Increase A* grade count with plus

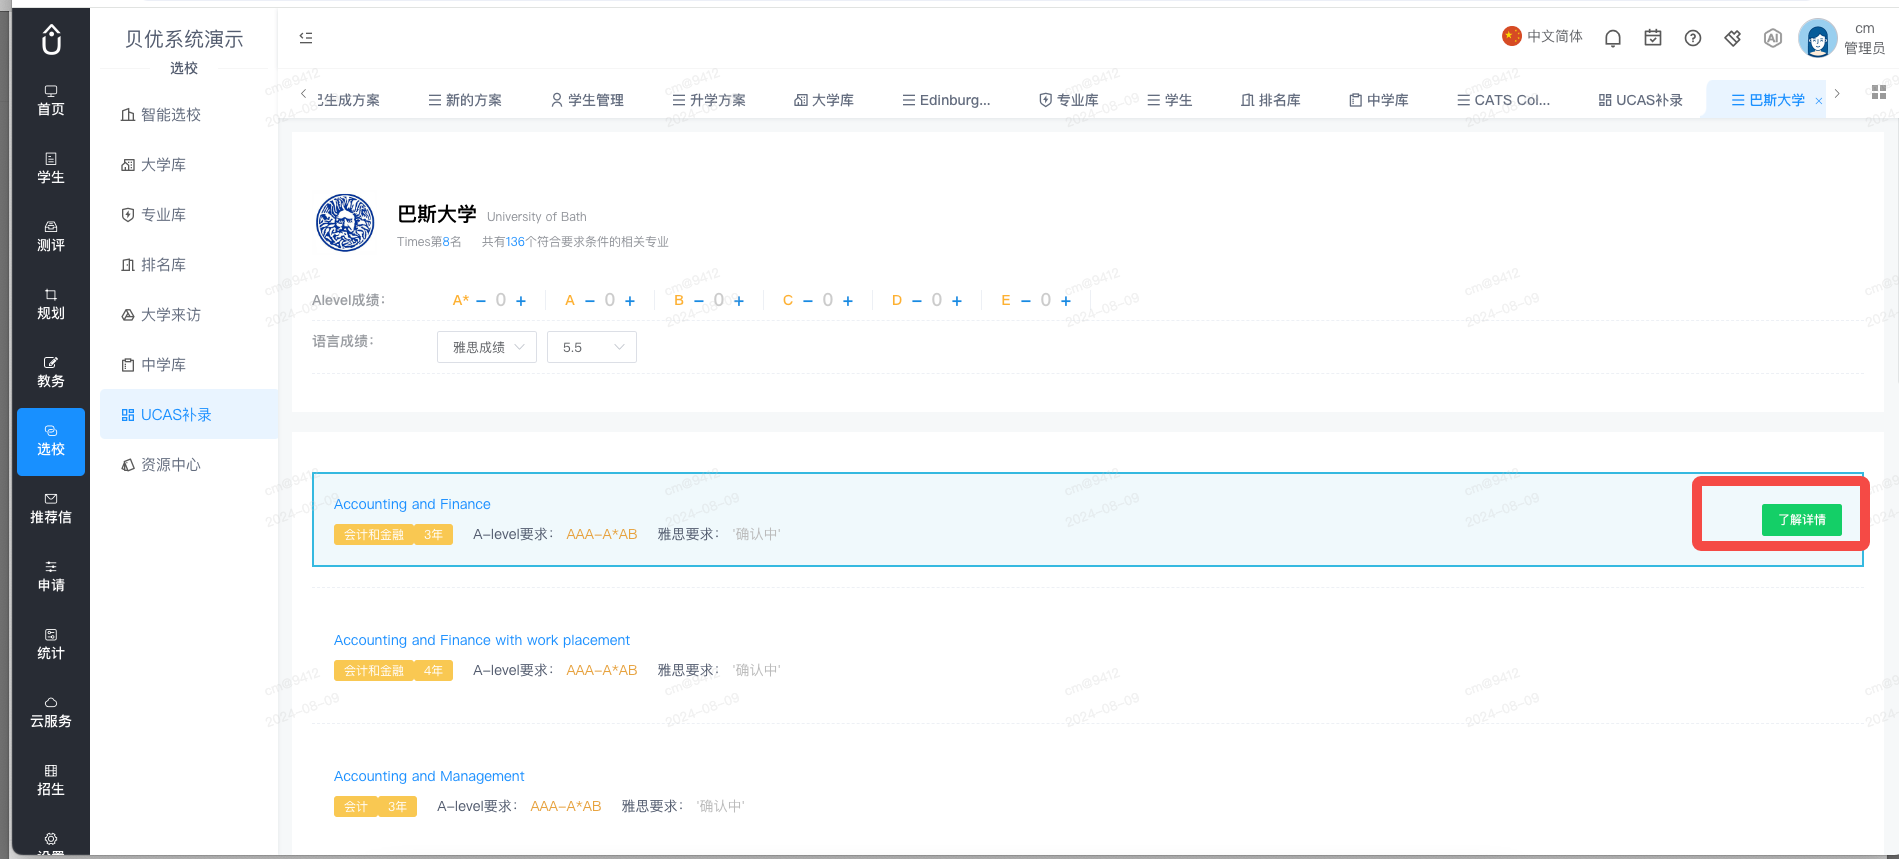521,301
